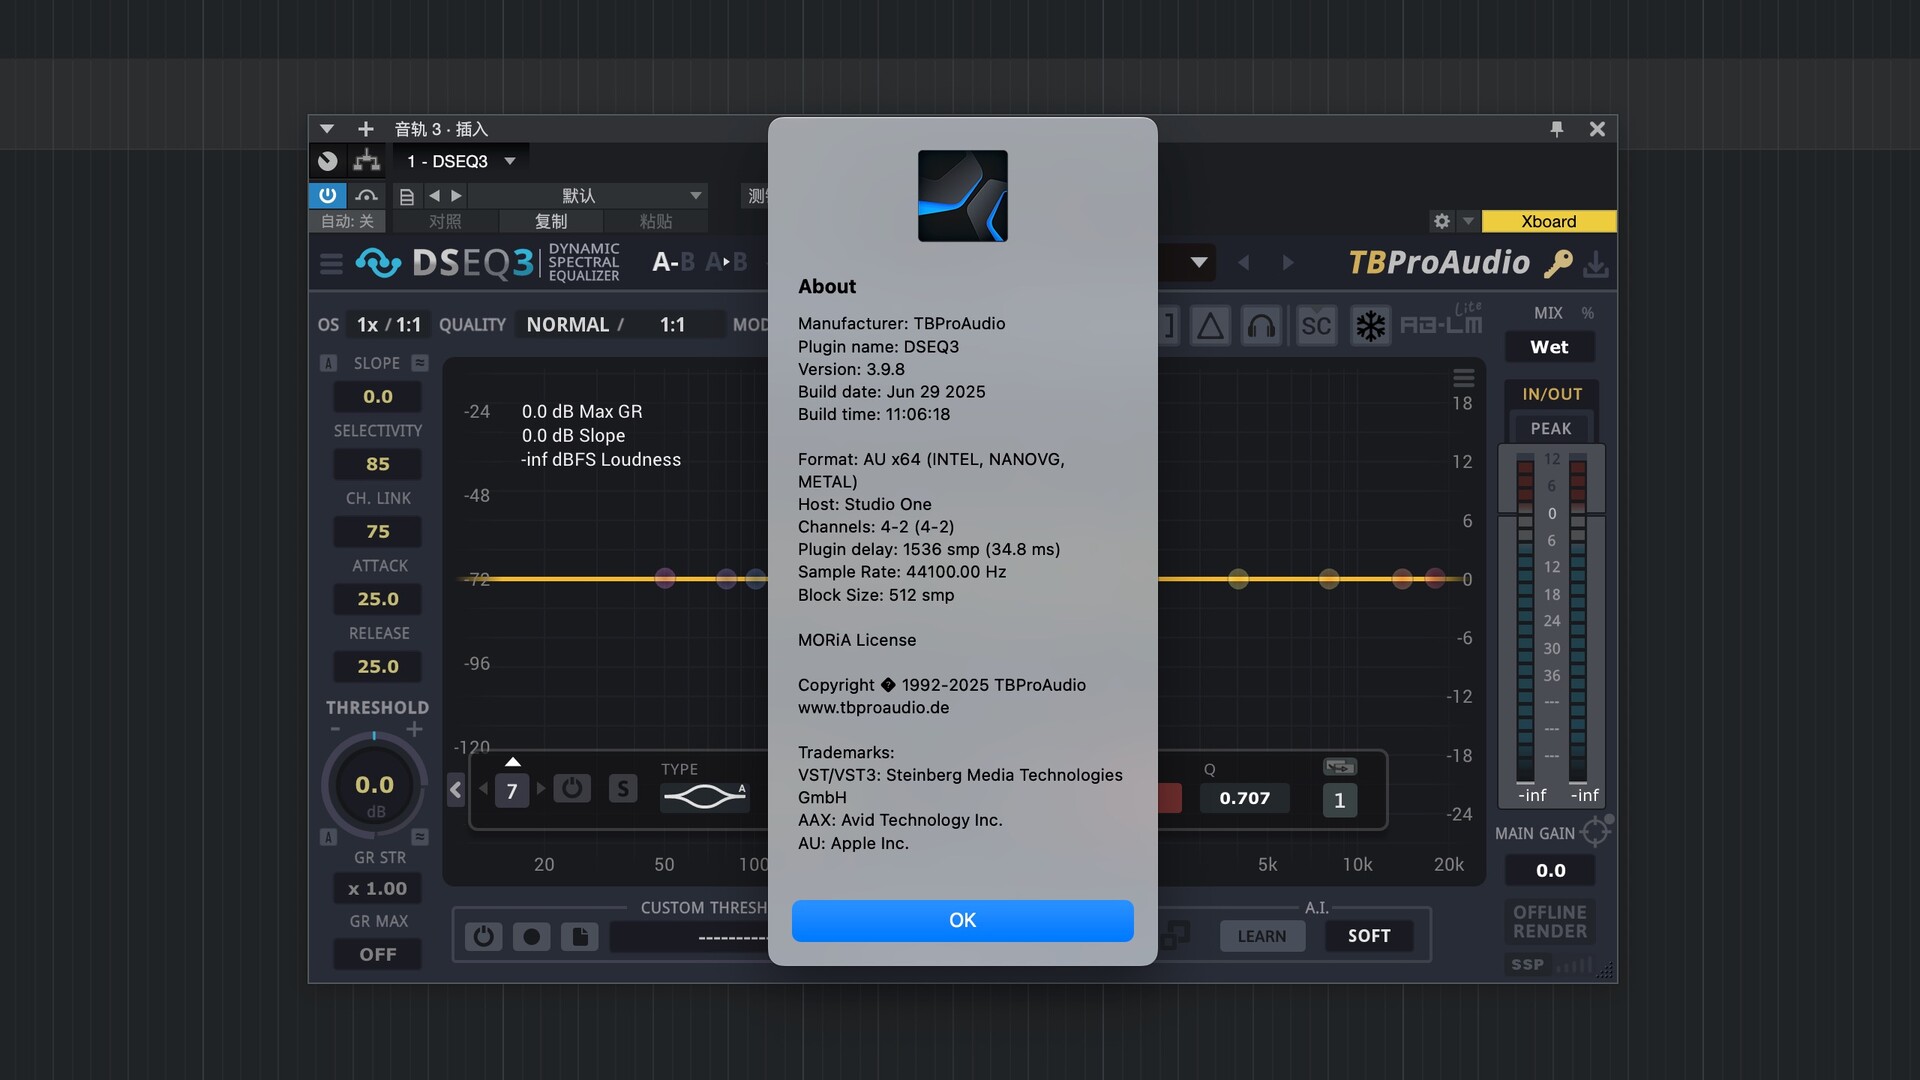This screenshot has height=1080, width=1920.
Task: Toggle the snowflake freeze button
Action: pos(1370,326)
